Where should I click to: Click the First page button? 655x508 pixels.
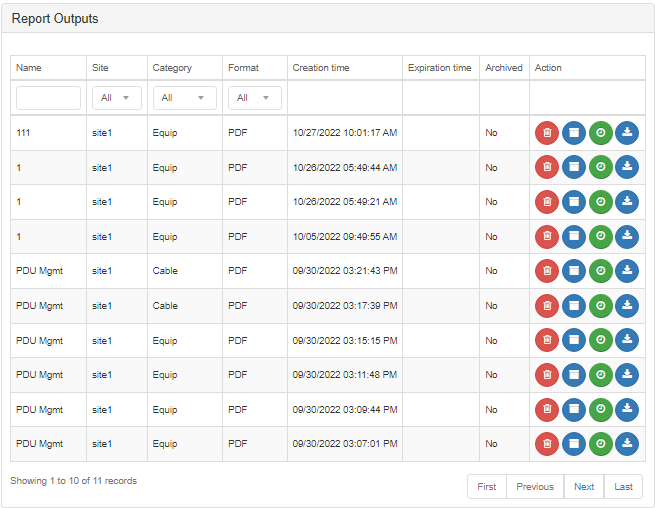coord(487,487)
